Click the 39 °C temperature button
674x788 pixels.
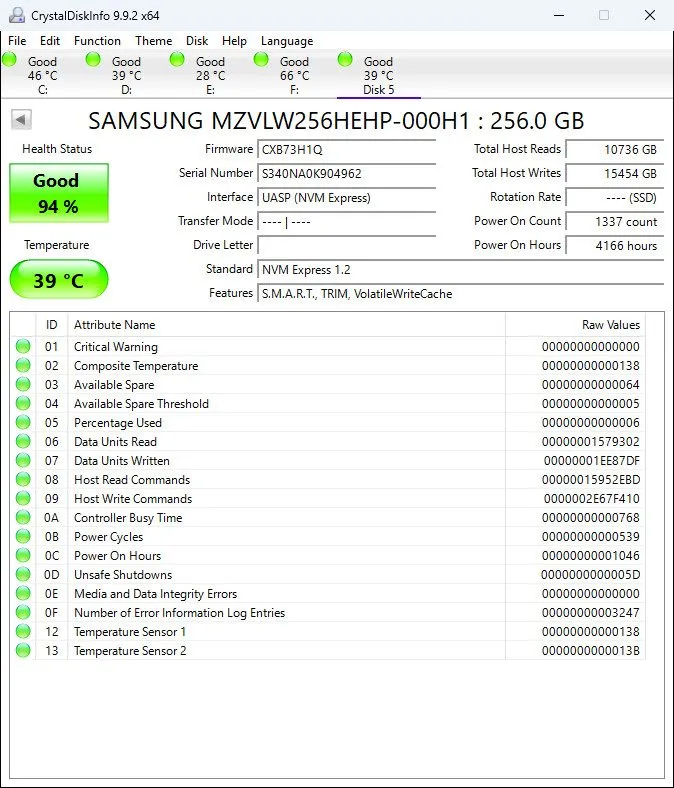pos(59,279)
